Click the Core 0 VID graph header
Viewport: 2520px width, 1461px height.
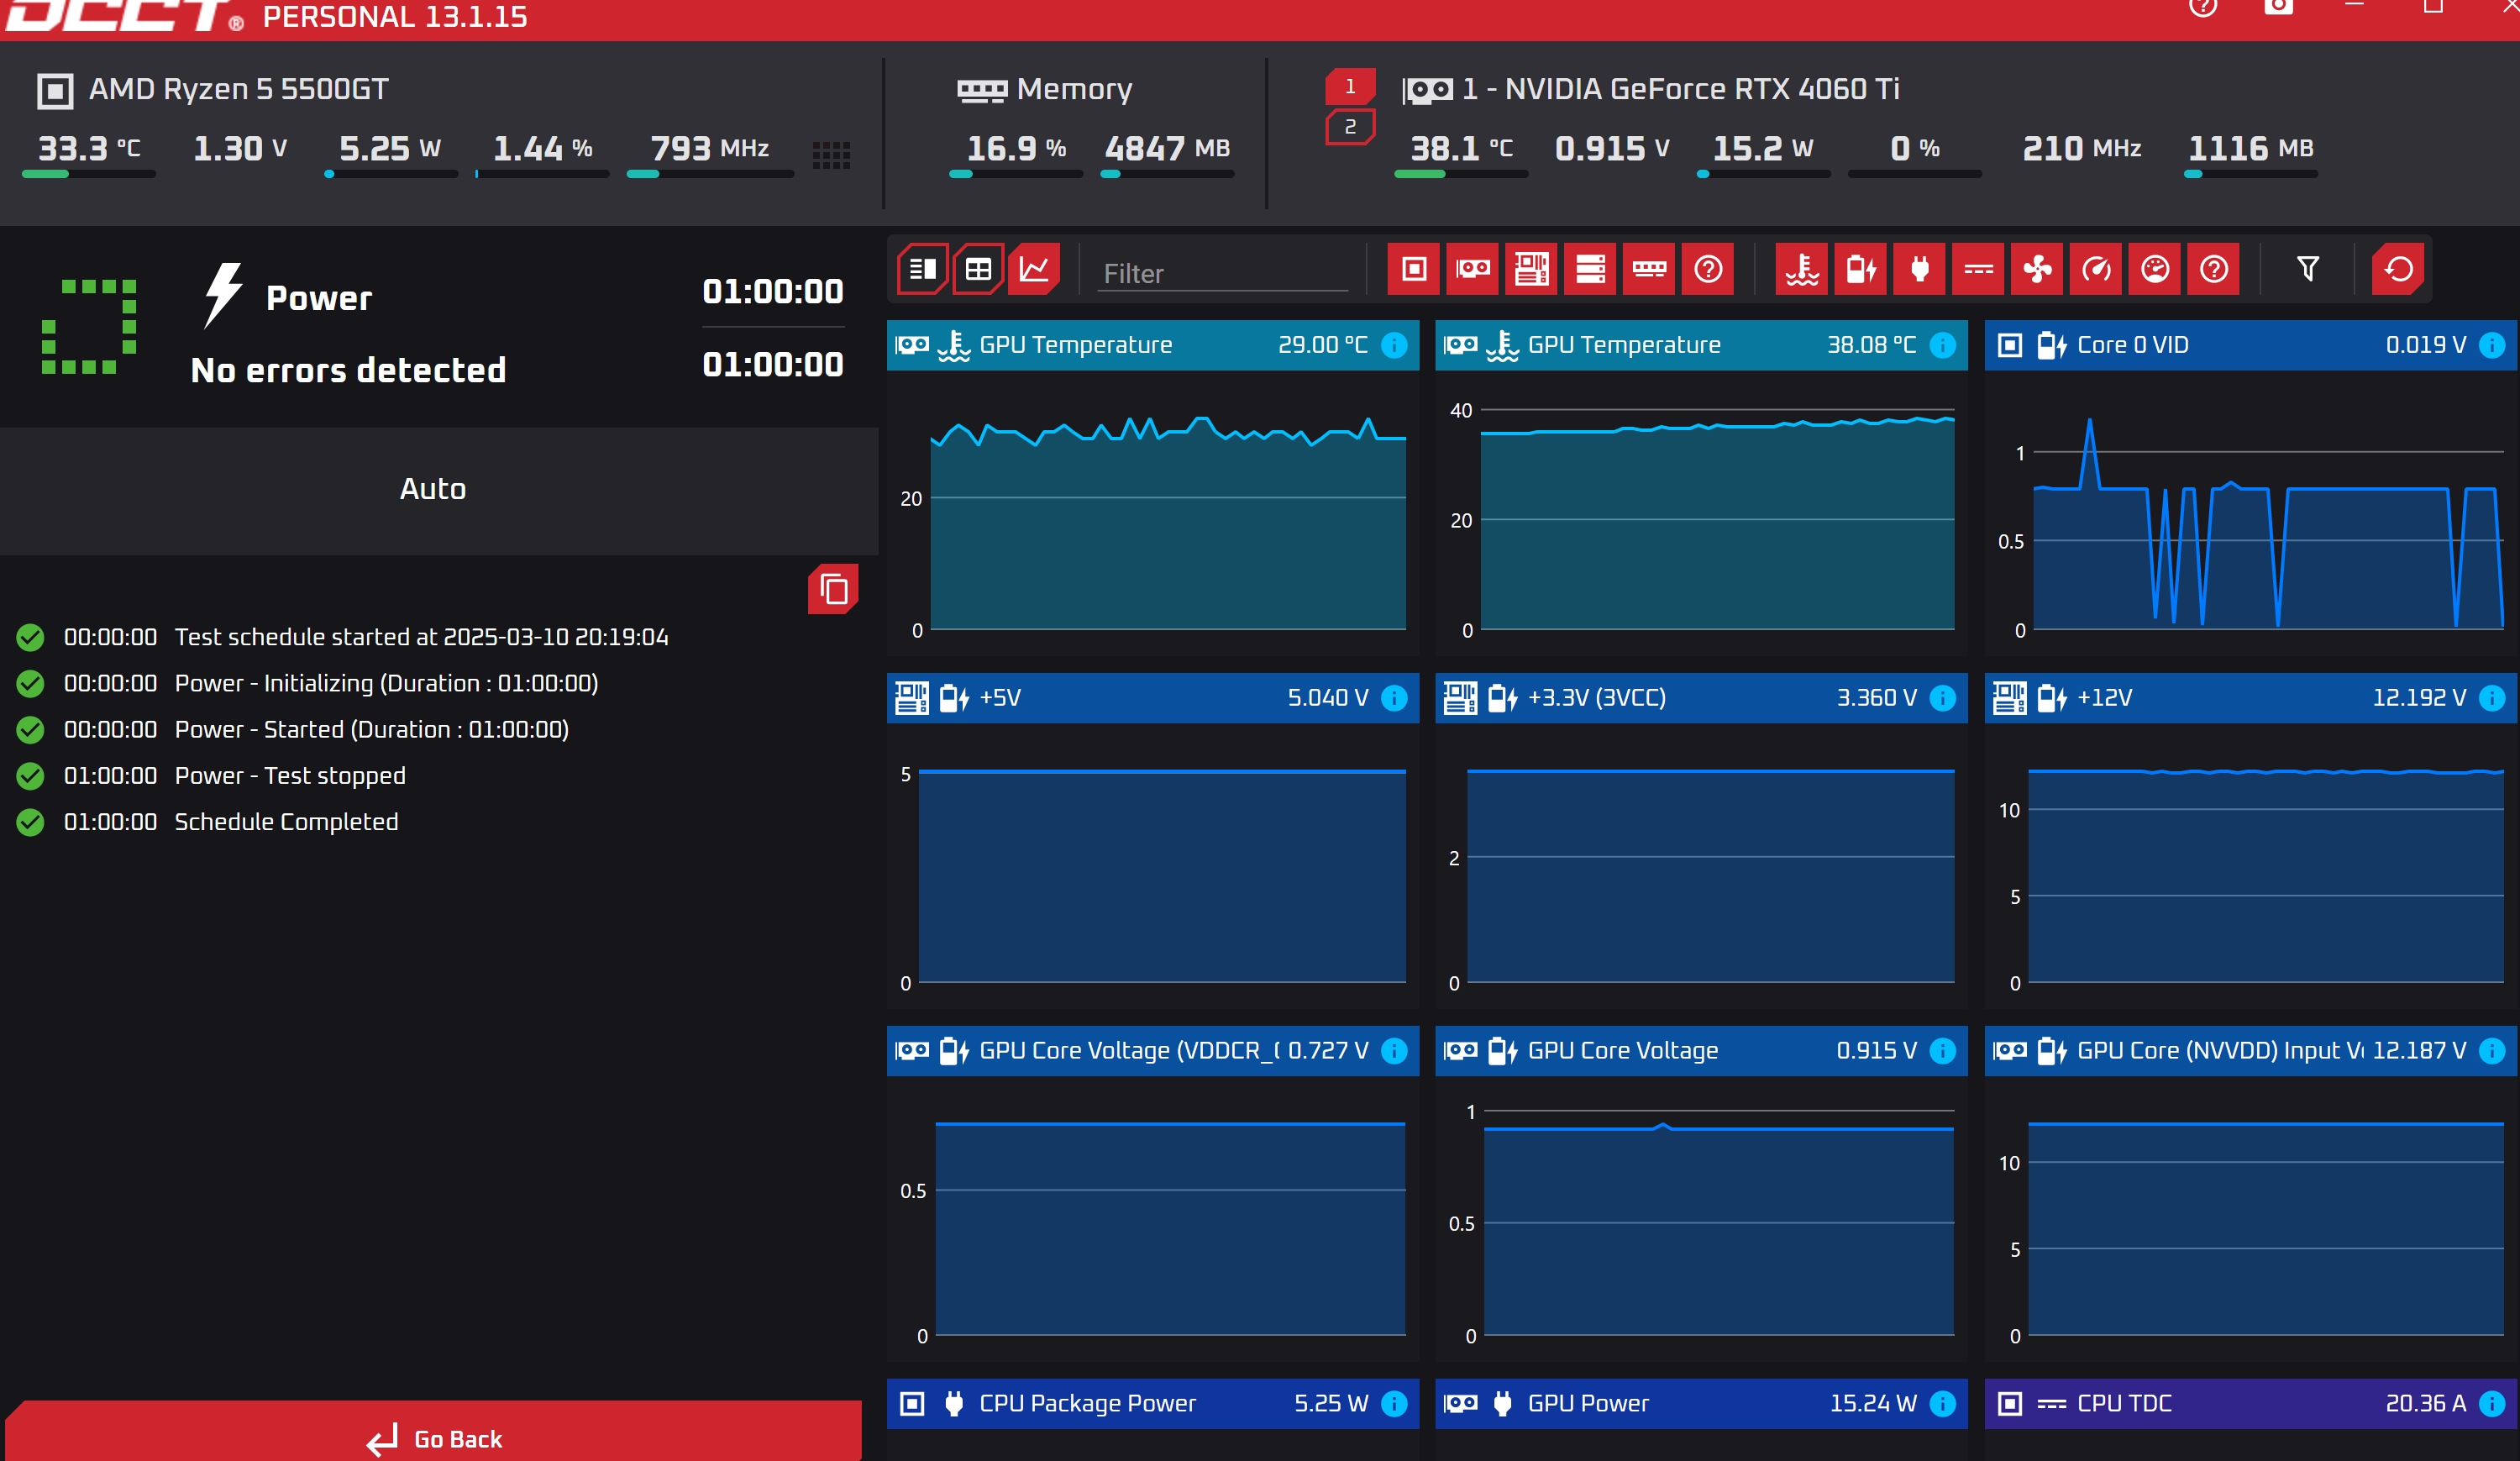2250,345
